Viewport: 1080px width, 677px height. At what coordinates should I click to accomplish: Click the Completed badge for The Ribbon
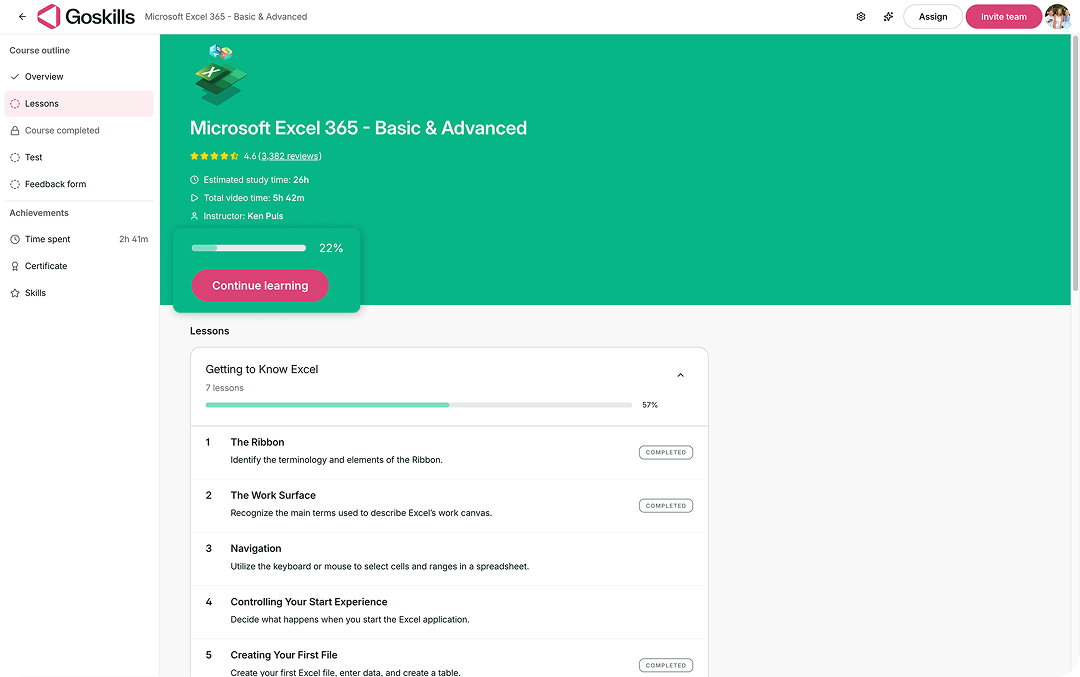pos(665,452)
